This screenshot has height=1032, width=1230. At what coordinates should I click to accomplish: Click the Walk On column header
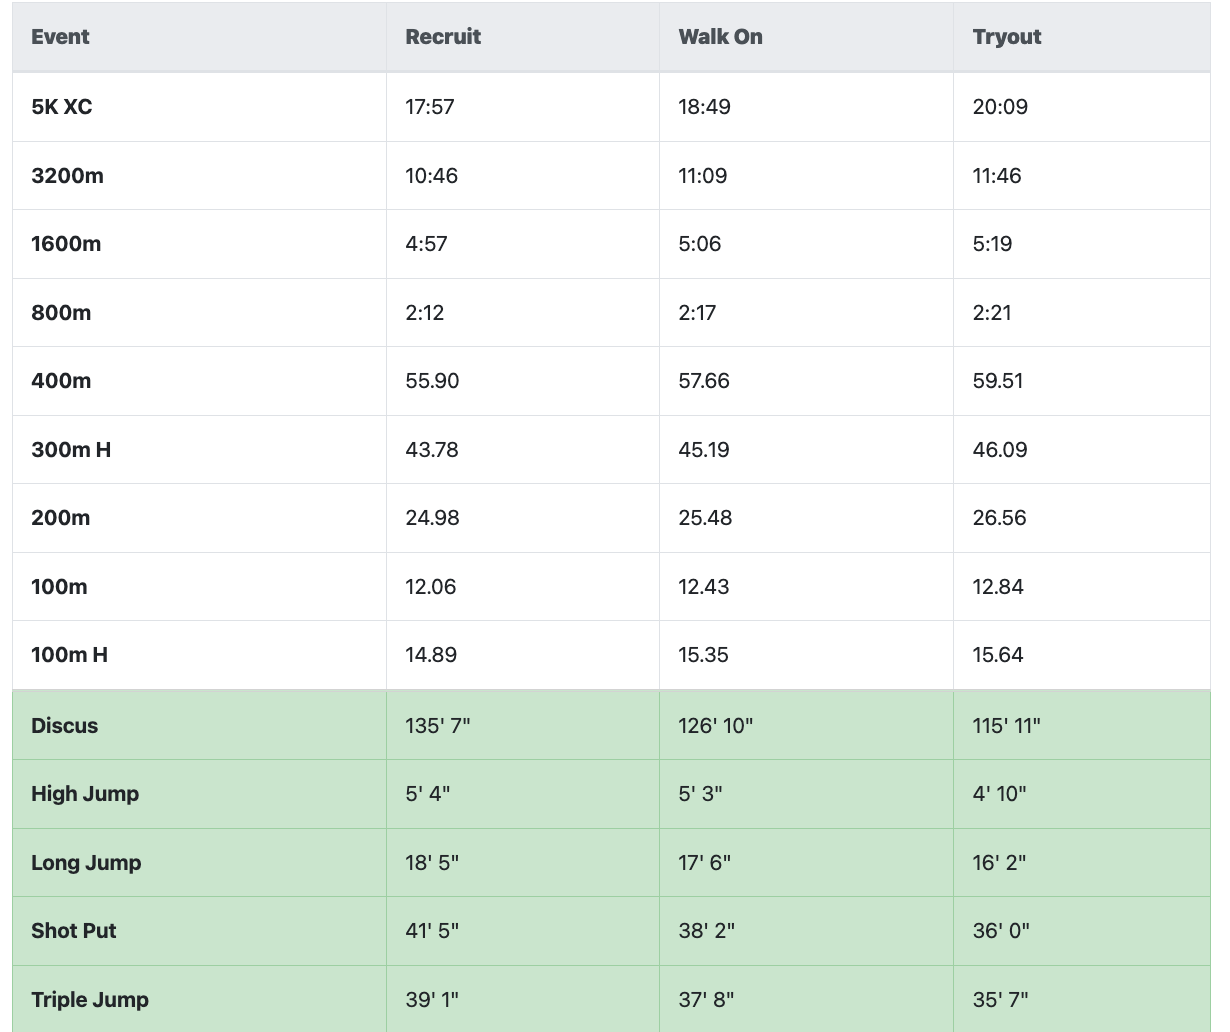tap(720, 37)
